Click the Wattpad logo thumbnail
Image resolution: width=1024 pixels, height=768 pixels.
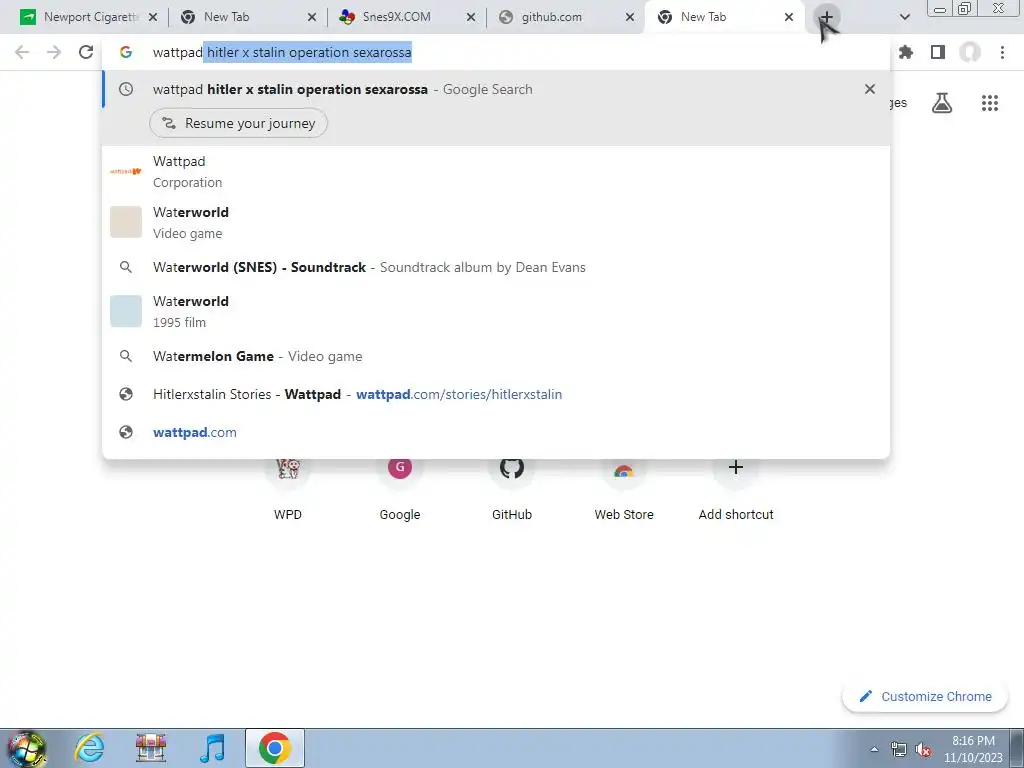tap(125, 172)
